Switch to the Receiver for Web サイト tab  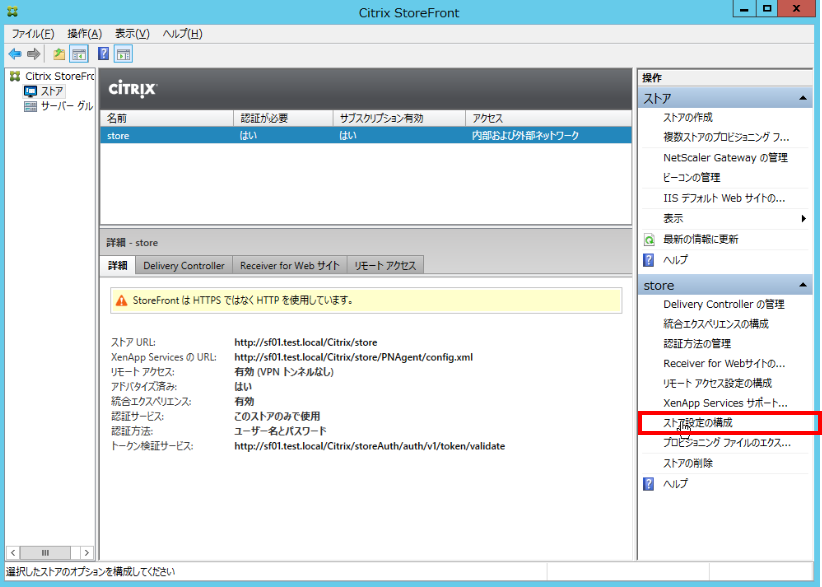pos(289,266)
